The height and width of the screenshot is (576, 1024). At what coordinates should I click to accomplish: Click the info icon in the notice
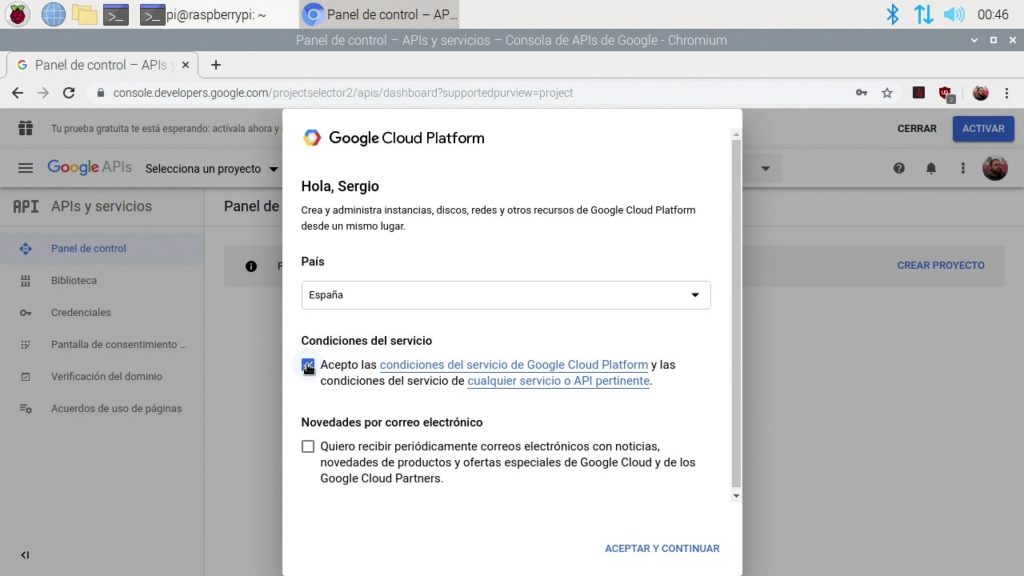click(x=251, y=266)
